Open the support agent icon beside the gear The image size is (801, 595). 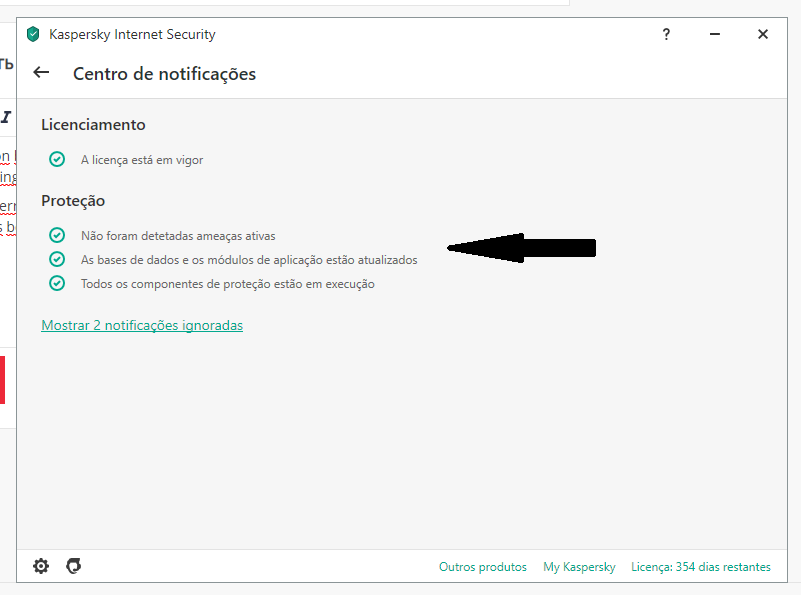point(74,566)
